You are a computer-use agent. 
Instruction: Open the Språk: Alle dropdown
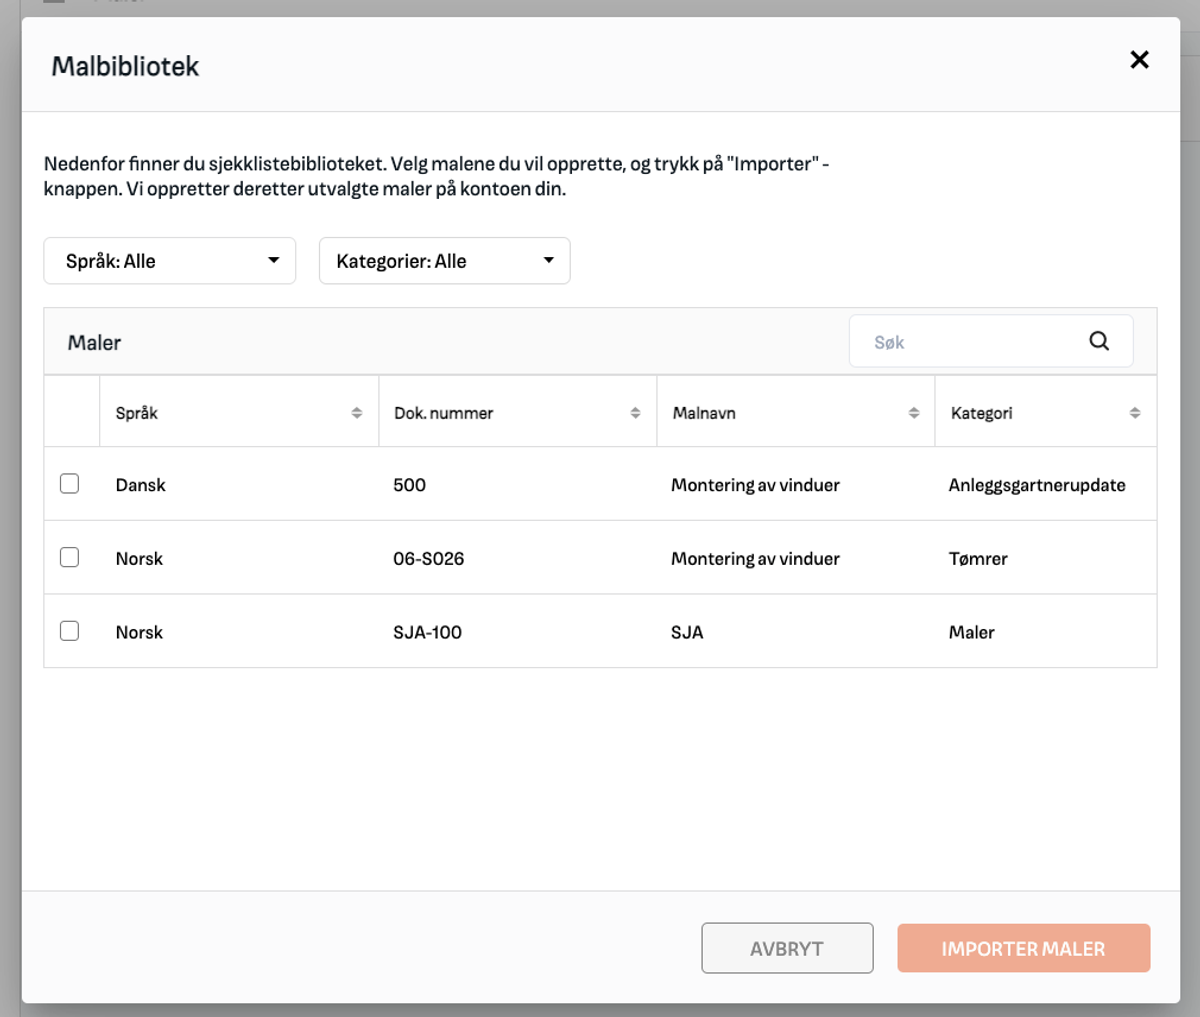[x=169, y=261]
